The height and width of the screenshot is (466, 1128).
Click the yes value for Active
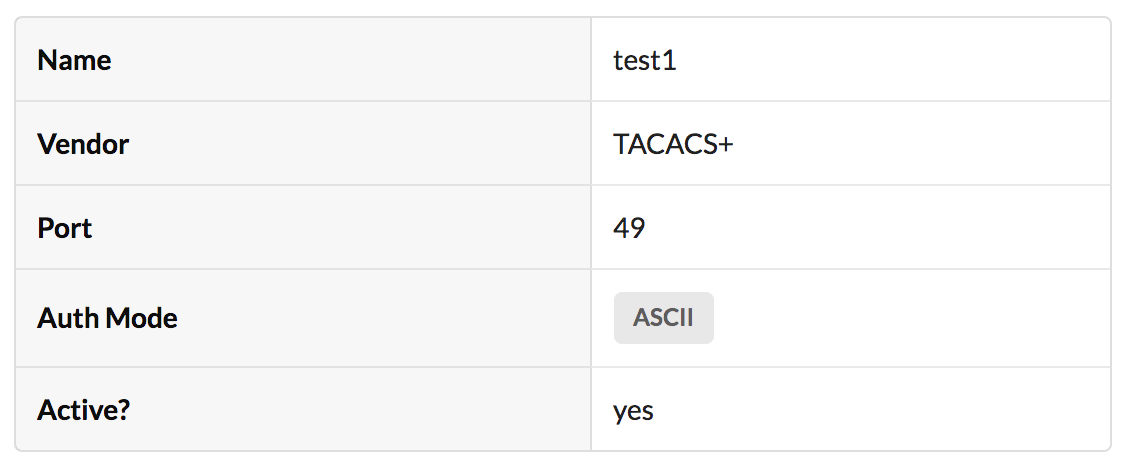click(633, 410)
